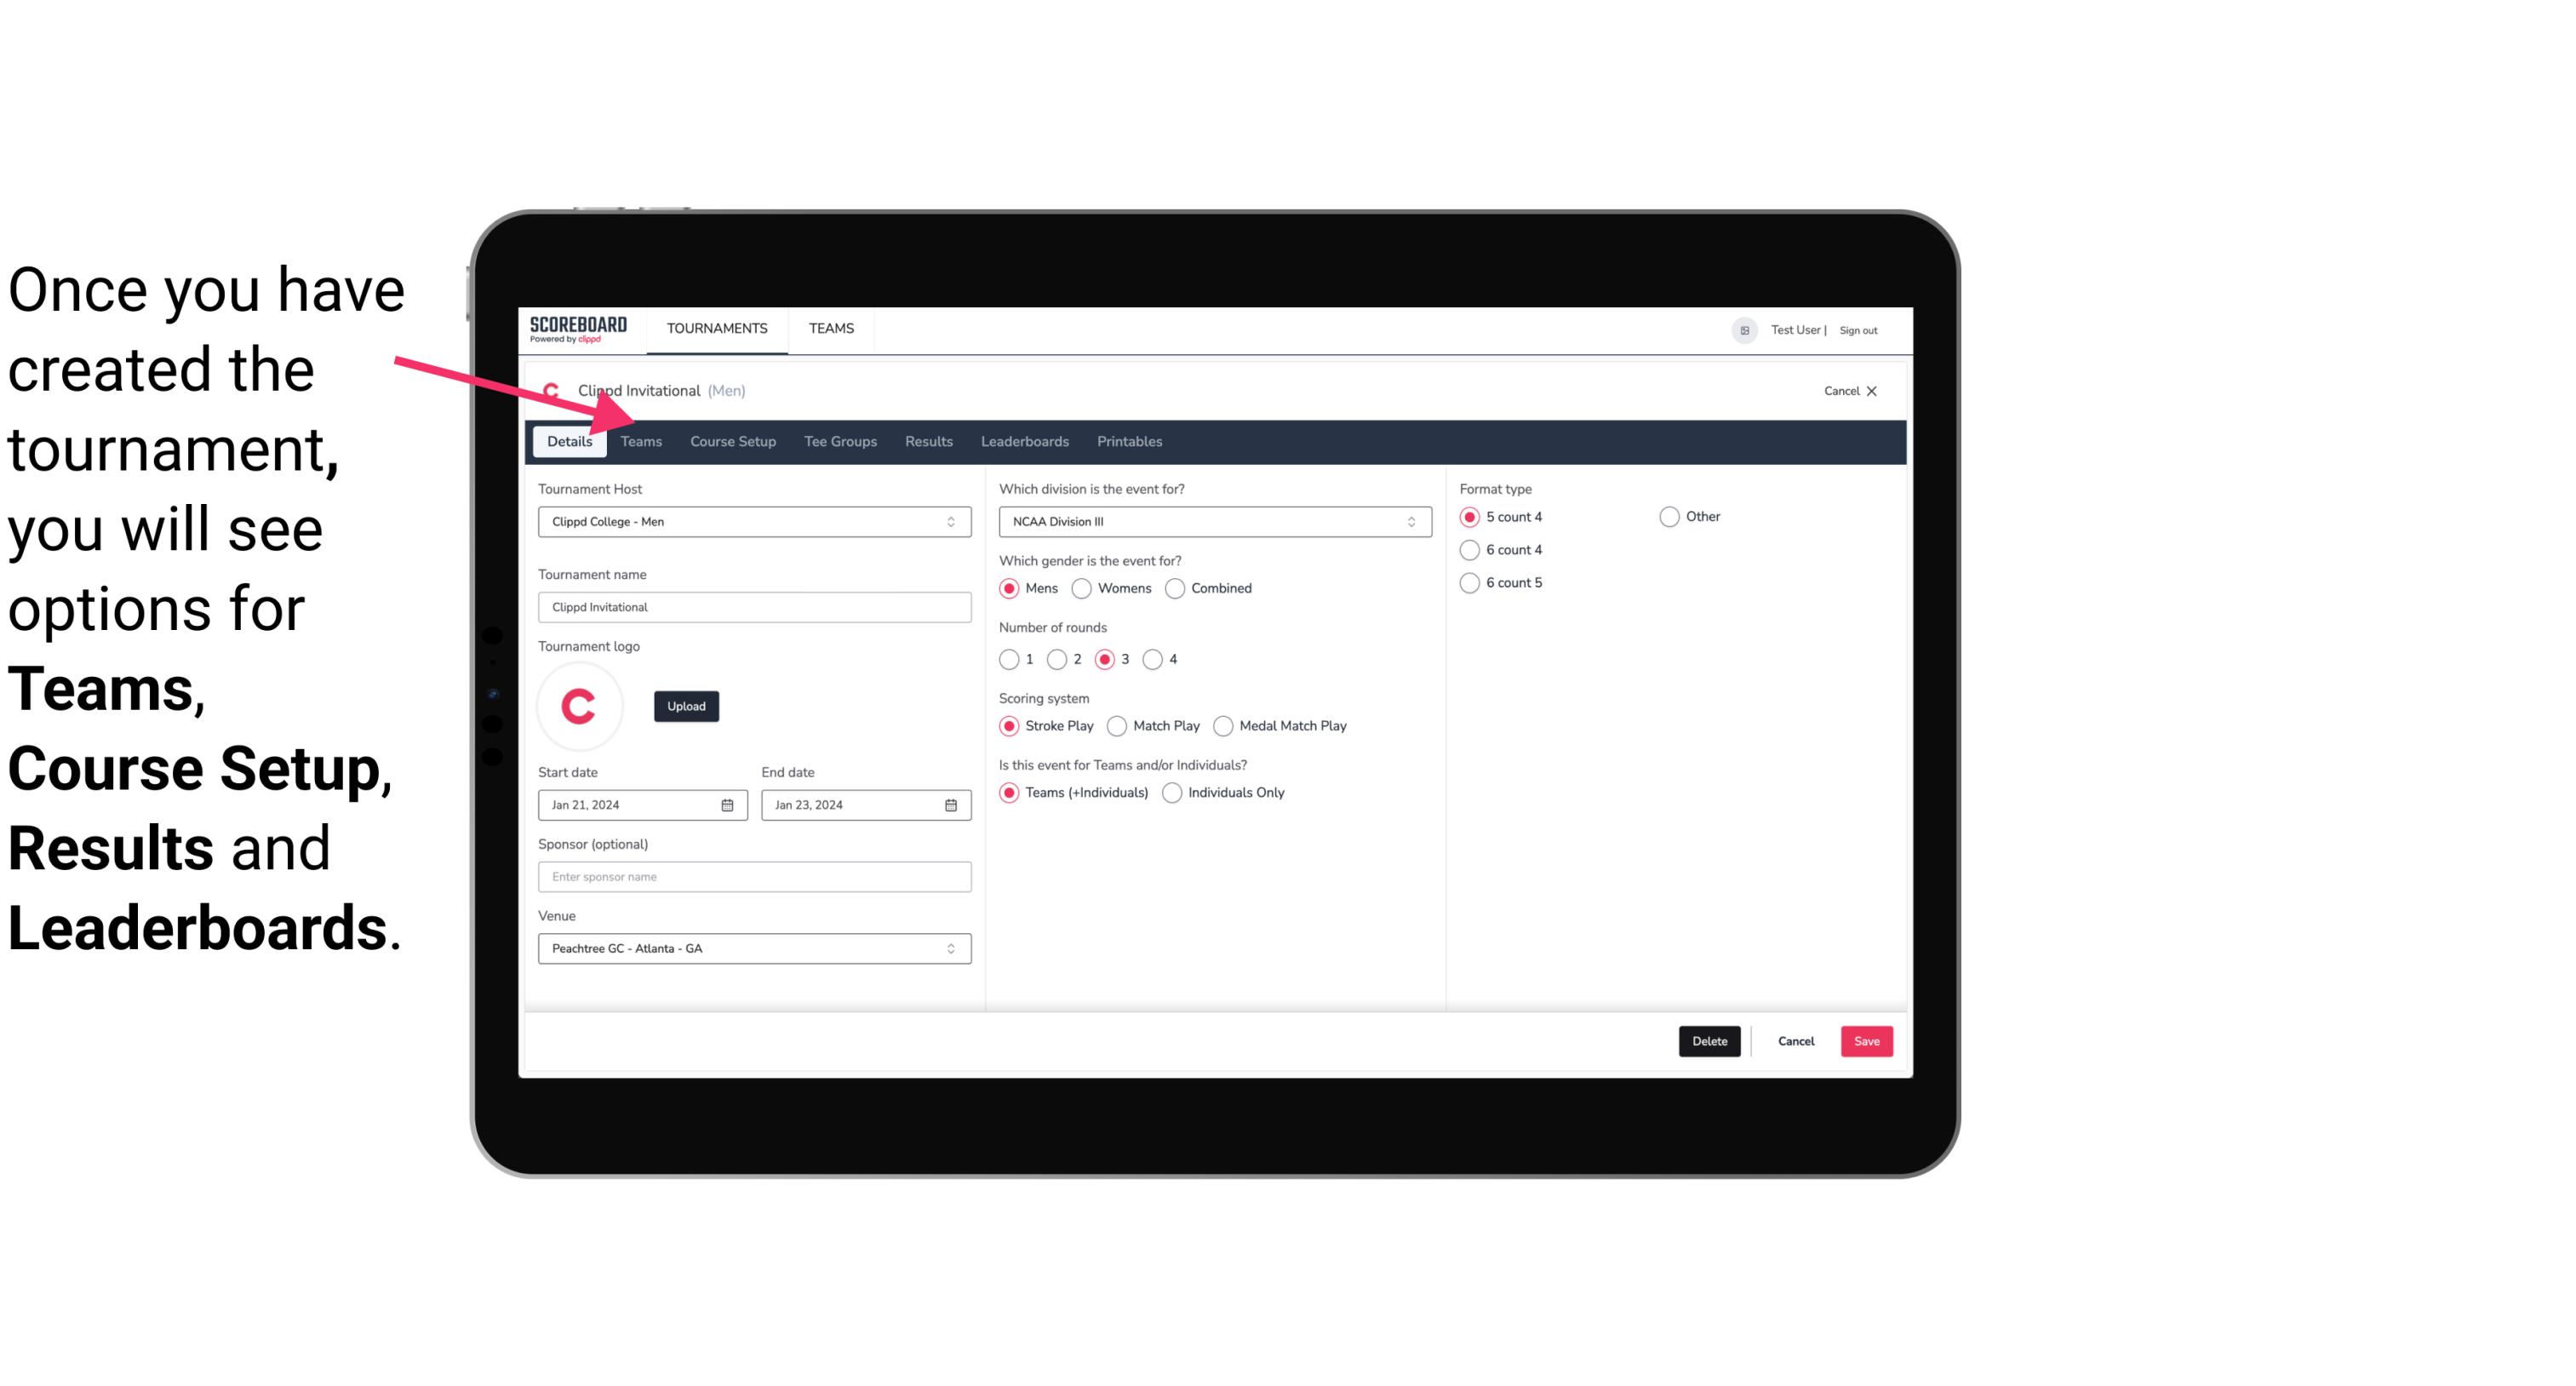Click the start date calendar icon
This screenshot has width=2576, height=1386.
727,804
